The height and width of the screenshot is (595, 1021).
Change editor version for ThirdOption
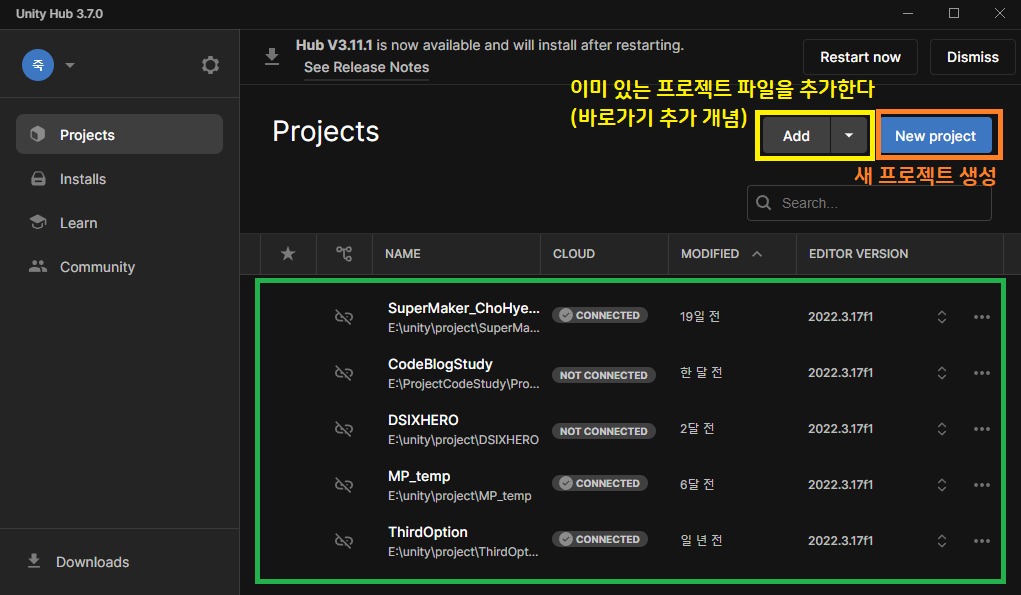(x=942, y=541)
